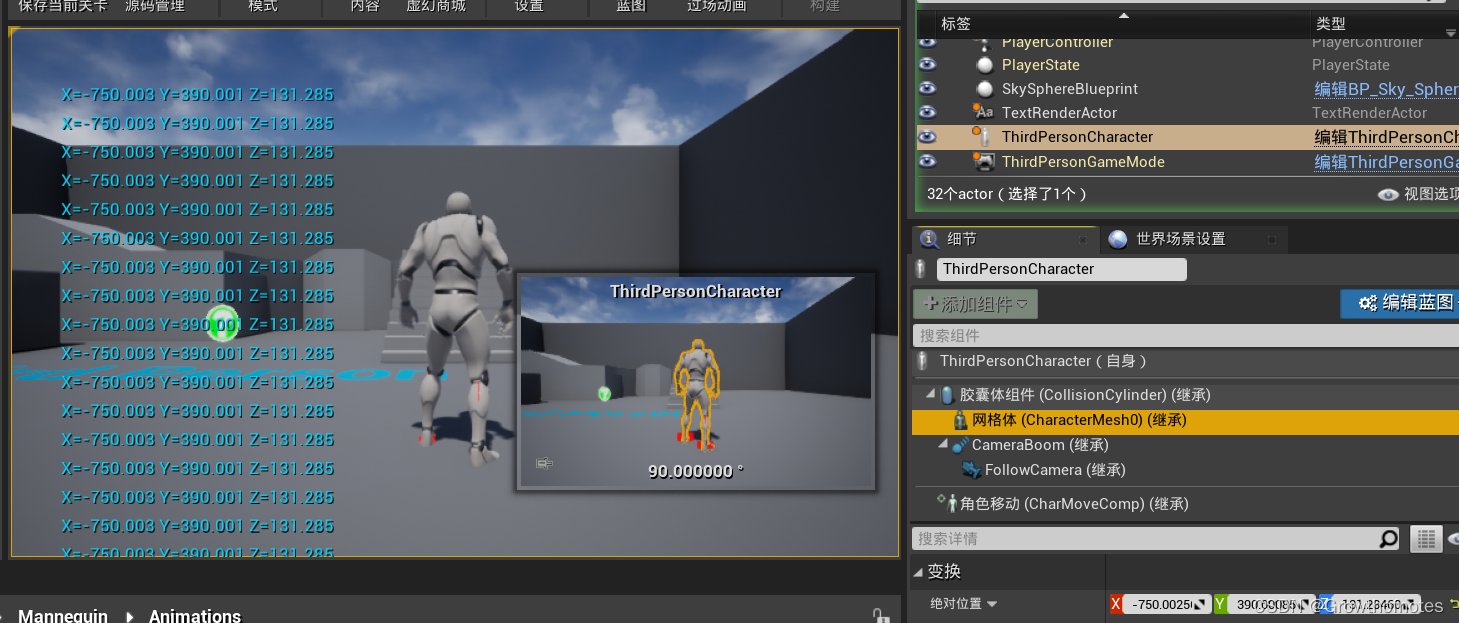Open 编辑ThirdPersonGameMode blueprint link
The image size is (1459, 623).
(x=1386, y=161)
